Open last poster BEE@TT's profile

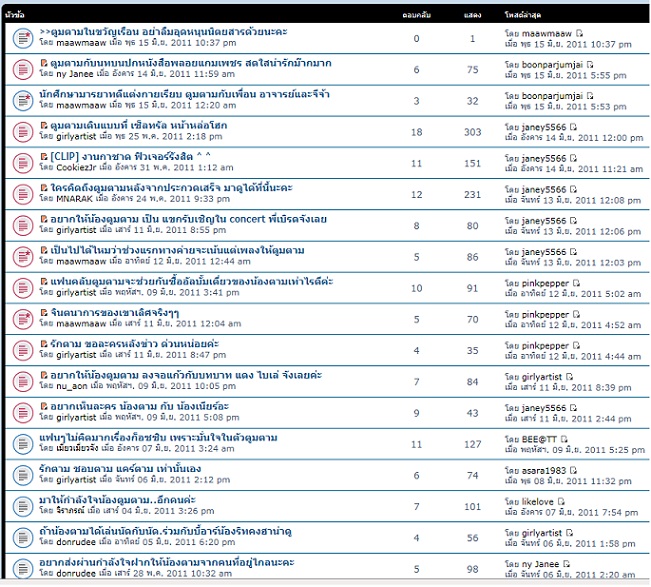coord(539,439)
